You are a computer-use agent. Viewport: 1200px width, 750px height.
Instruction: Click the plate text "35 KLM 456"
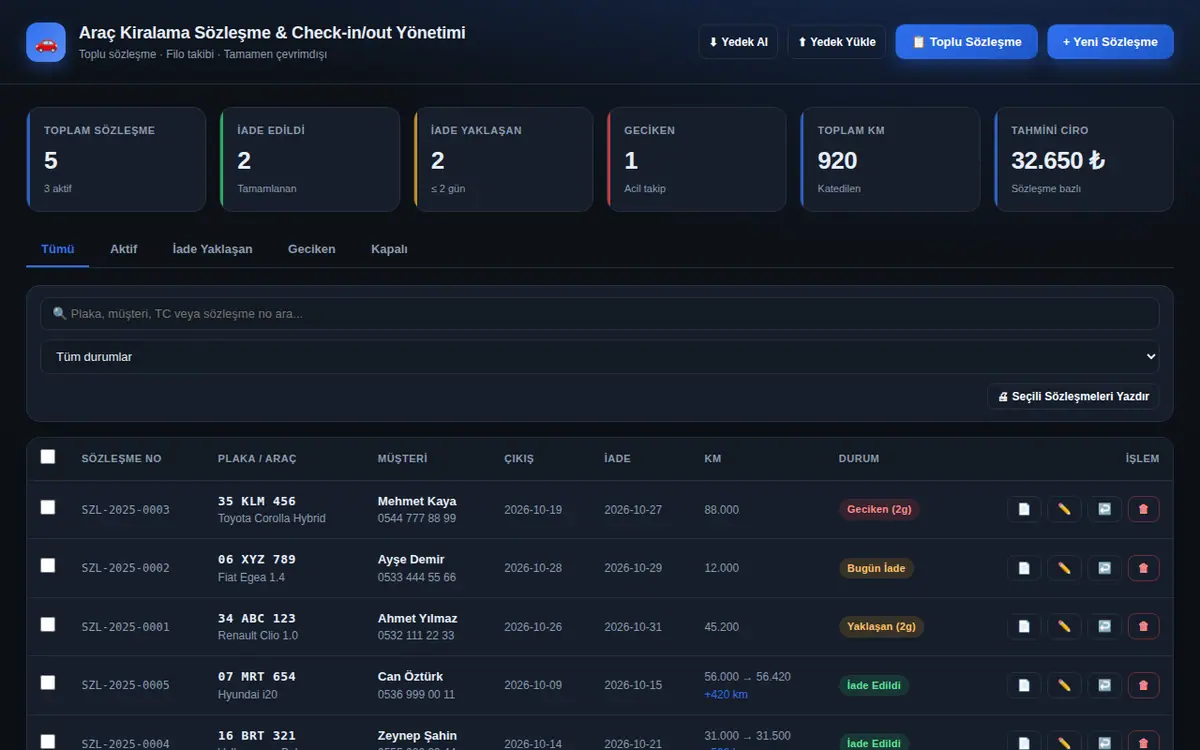[257, 501]
